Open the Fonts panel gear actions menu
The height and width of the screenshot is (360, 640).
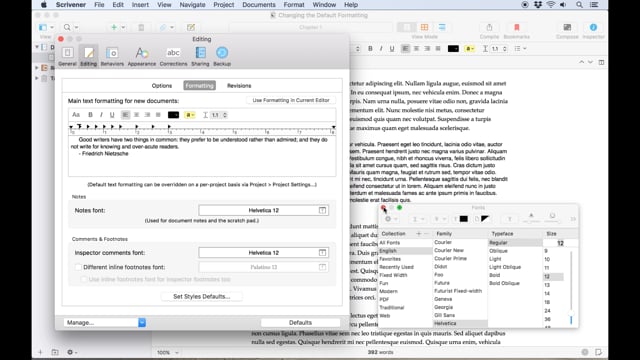[391, 219]
